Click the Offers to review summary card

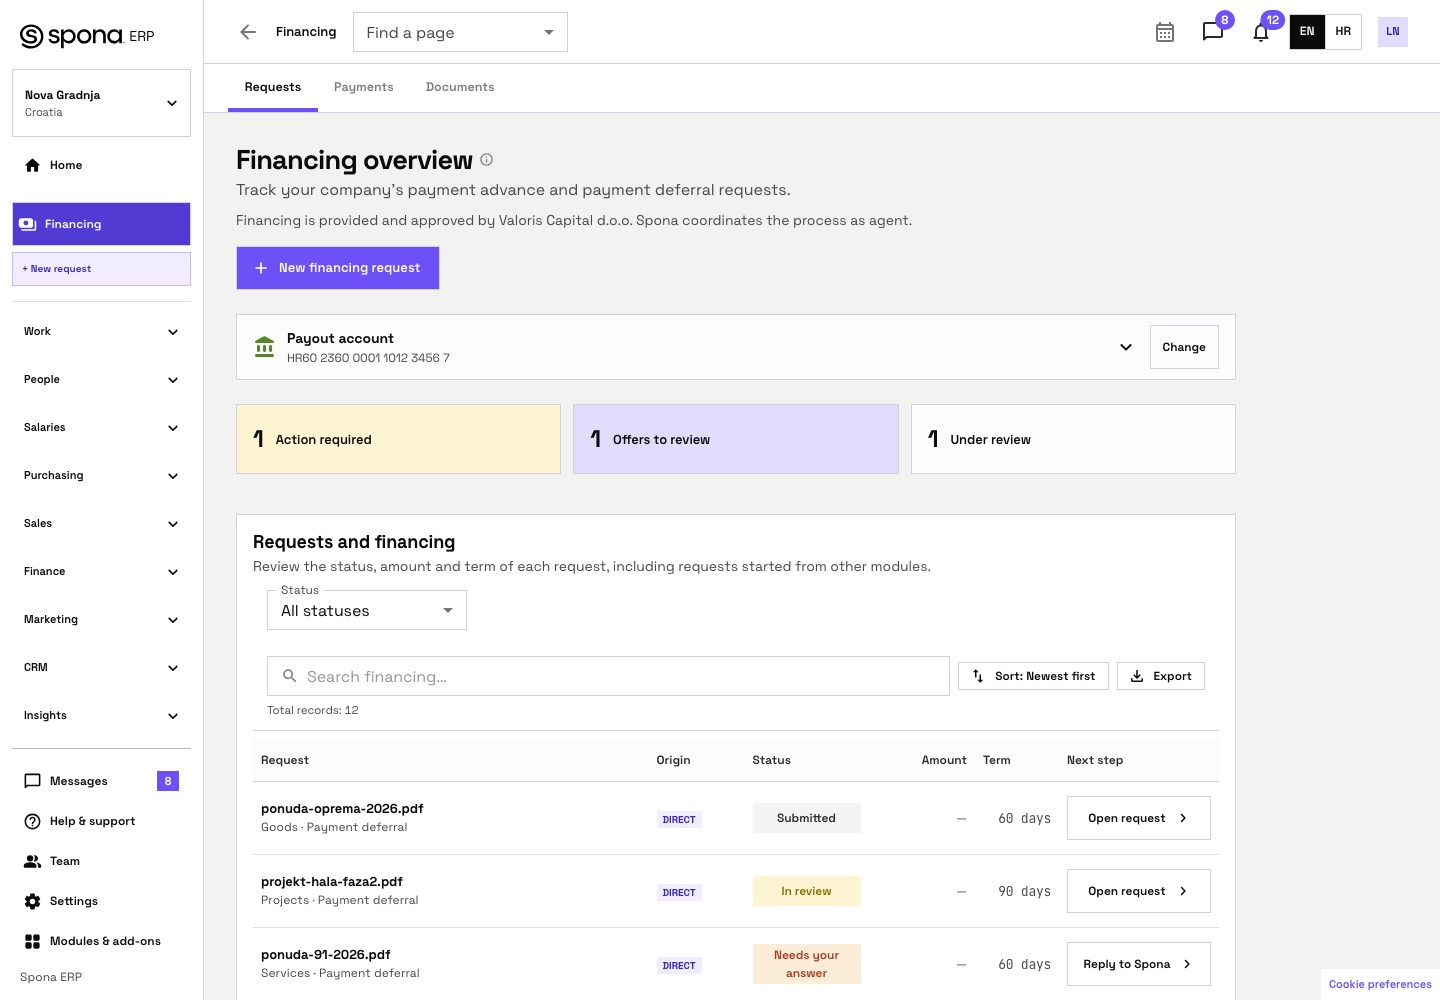tap(736, 439)
